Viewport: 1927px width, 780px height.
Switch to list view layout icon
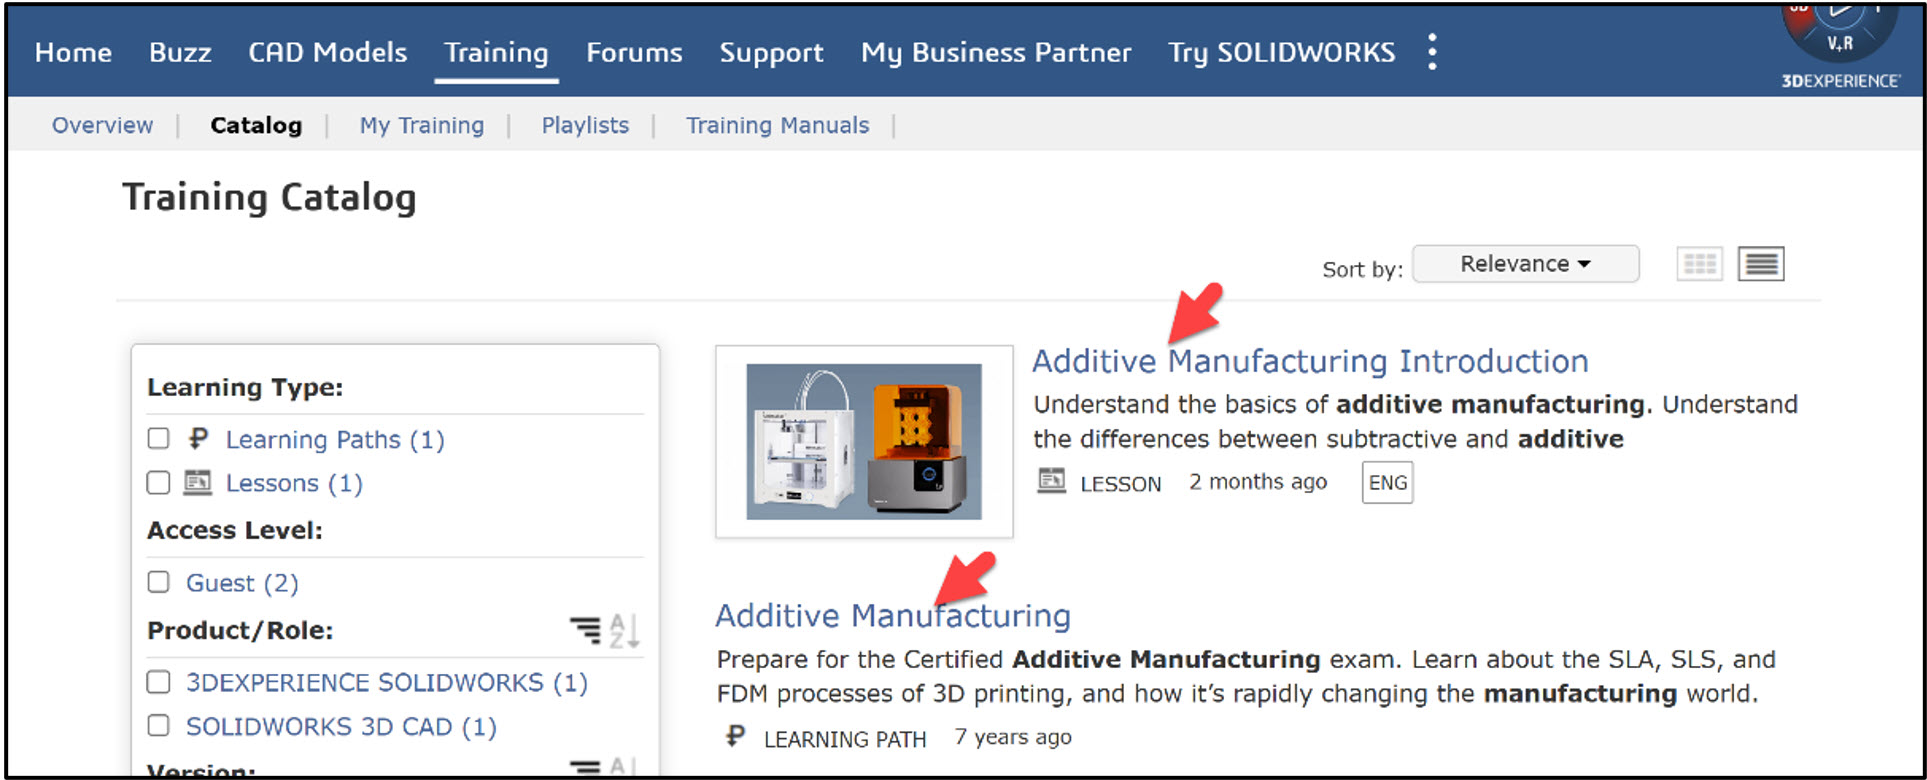(1761, 264)
